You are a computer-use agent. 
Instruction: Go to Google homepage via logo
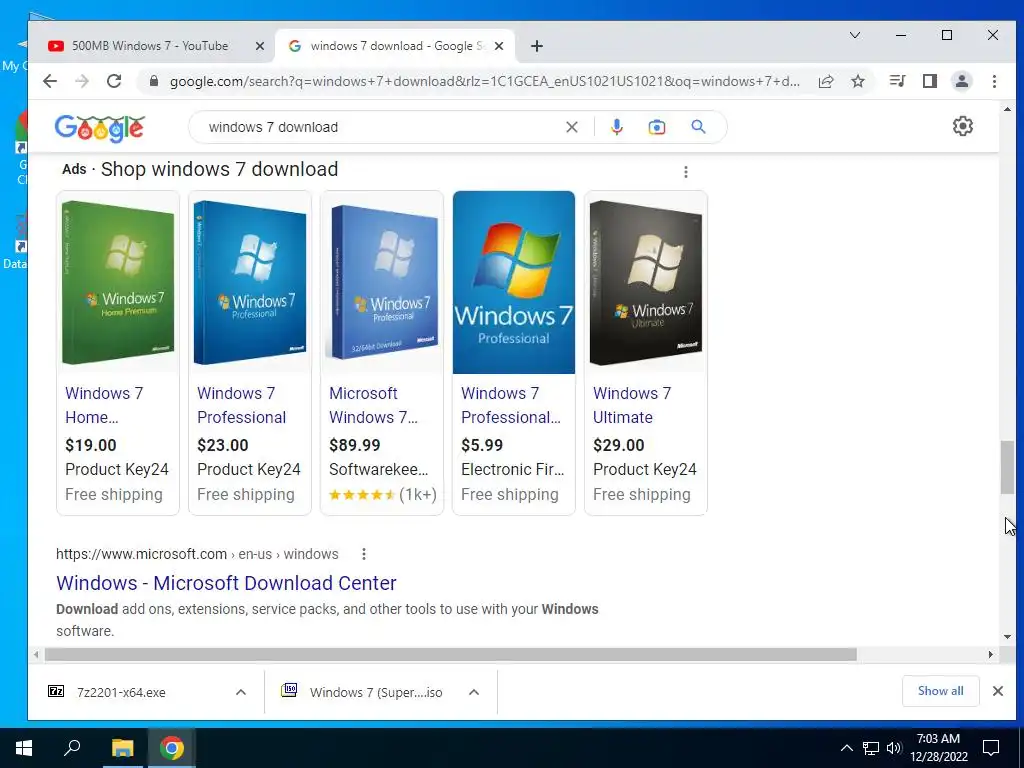[x=99, y=128]
